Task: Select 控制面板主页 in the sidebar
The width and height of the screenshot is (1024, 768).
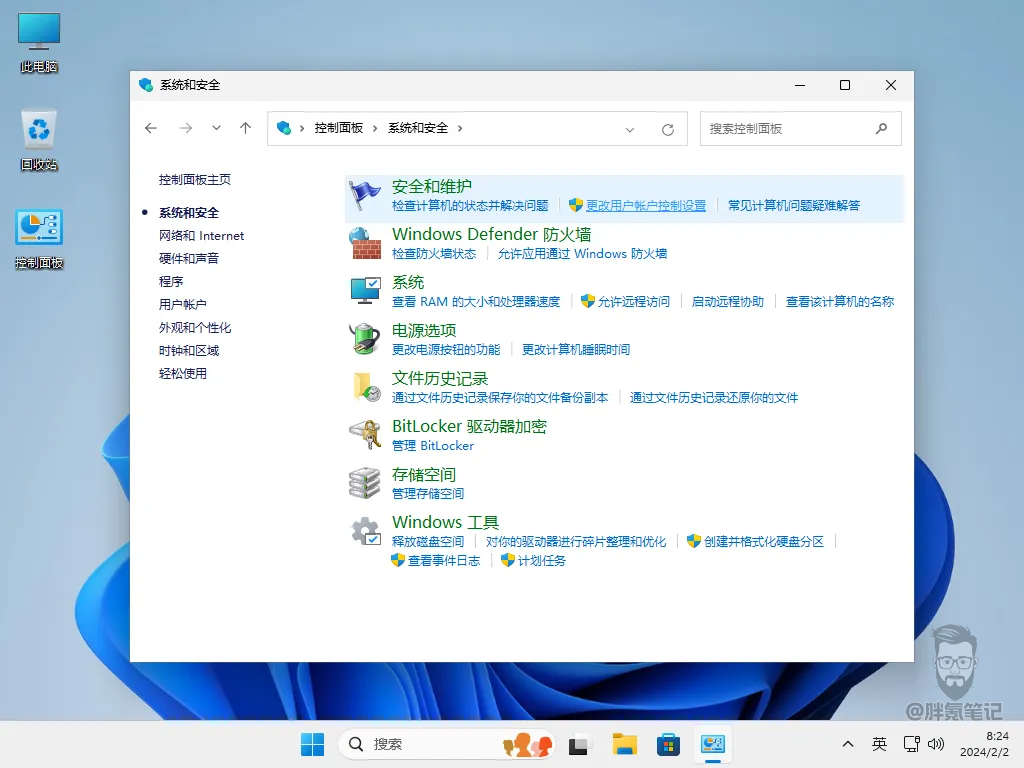Action: [195, 180]
